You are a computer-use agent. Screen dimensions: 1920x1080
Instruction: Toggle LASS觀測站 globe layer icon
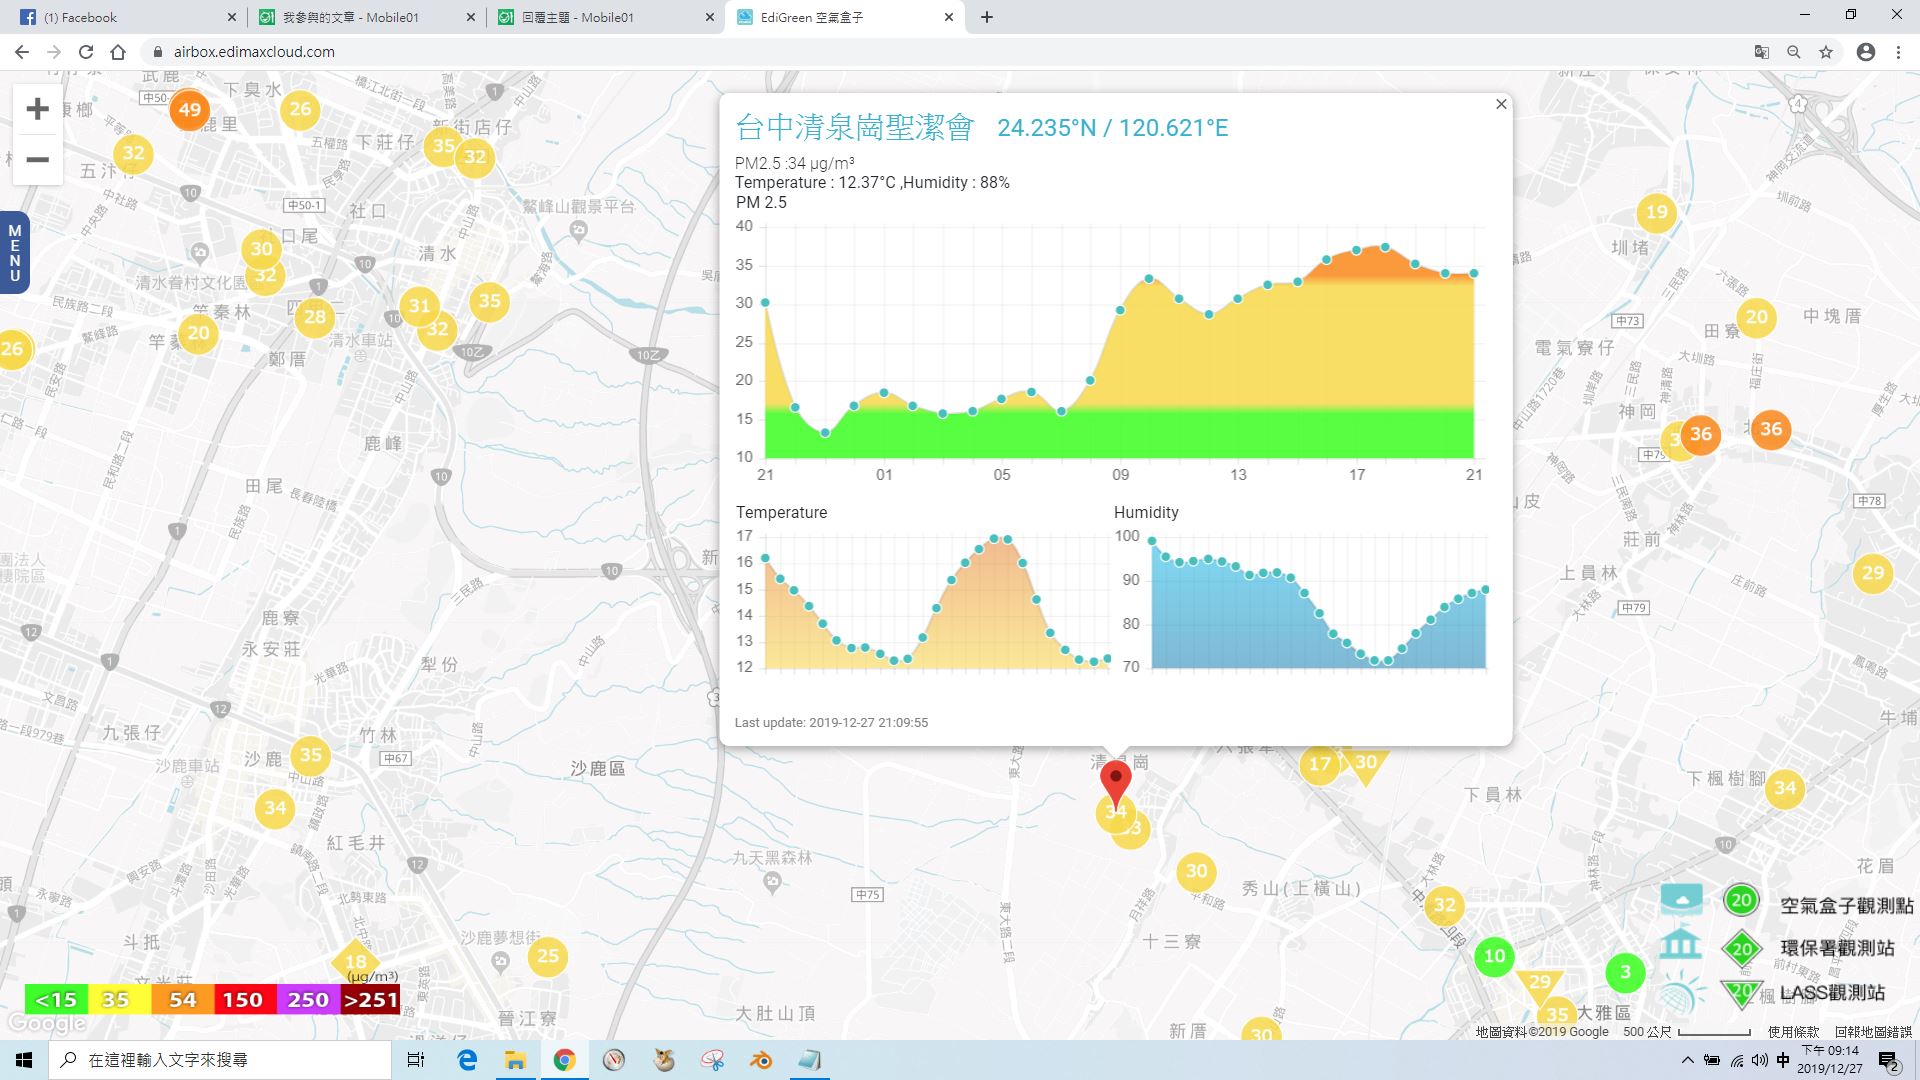point(1681,992)
